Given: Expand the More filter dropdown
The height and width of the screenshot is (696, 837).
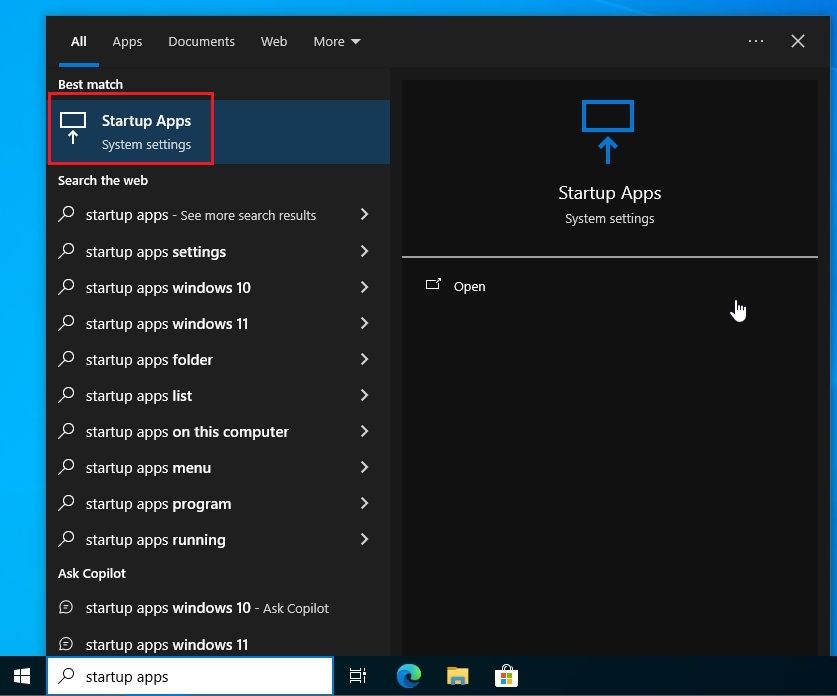Looking at the screenshot, I should click(x=336, y=42).
